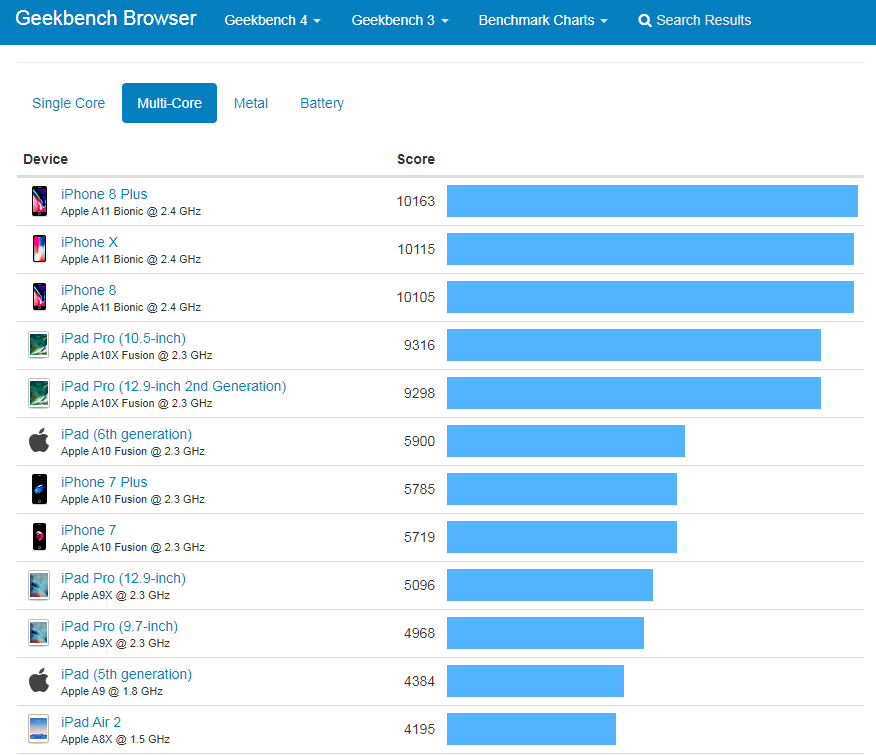Click the score value 4384
Viewport: 876px width, 755px height.
[419, 681]
